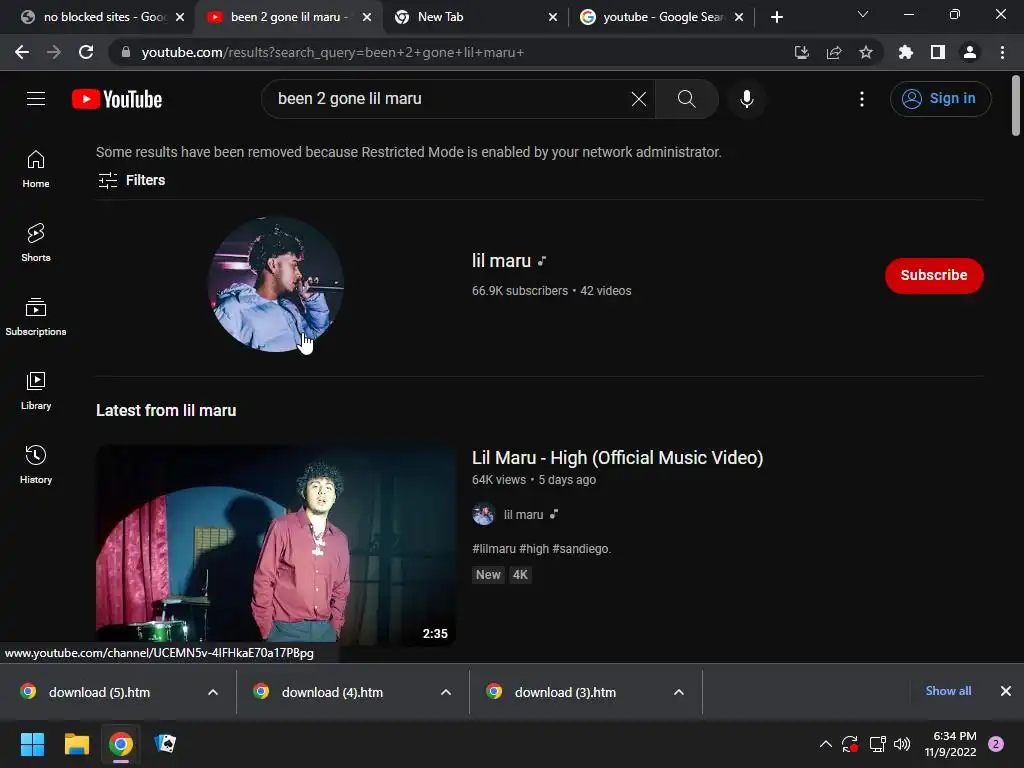Close the downloads bar
Viewport: 1024px width, 768px height.
pos(1006,691)
